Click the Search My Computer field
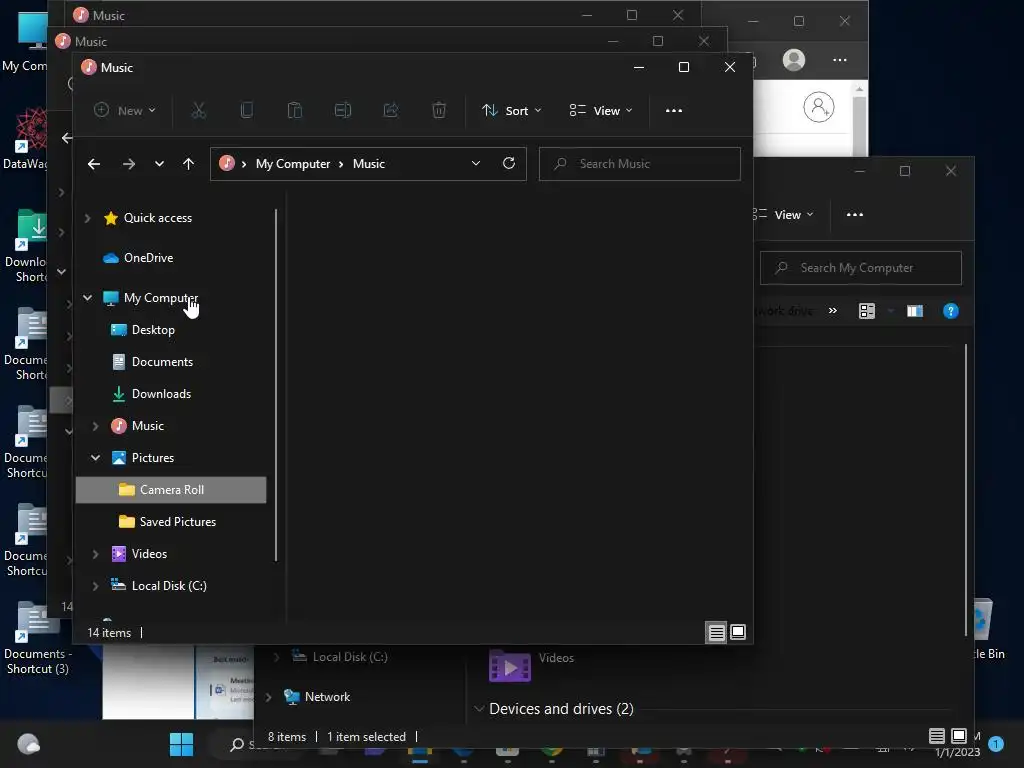The width and height of the screenshot is (1024, 768). 861,268
